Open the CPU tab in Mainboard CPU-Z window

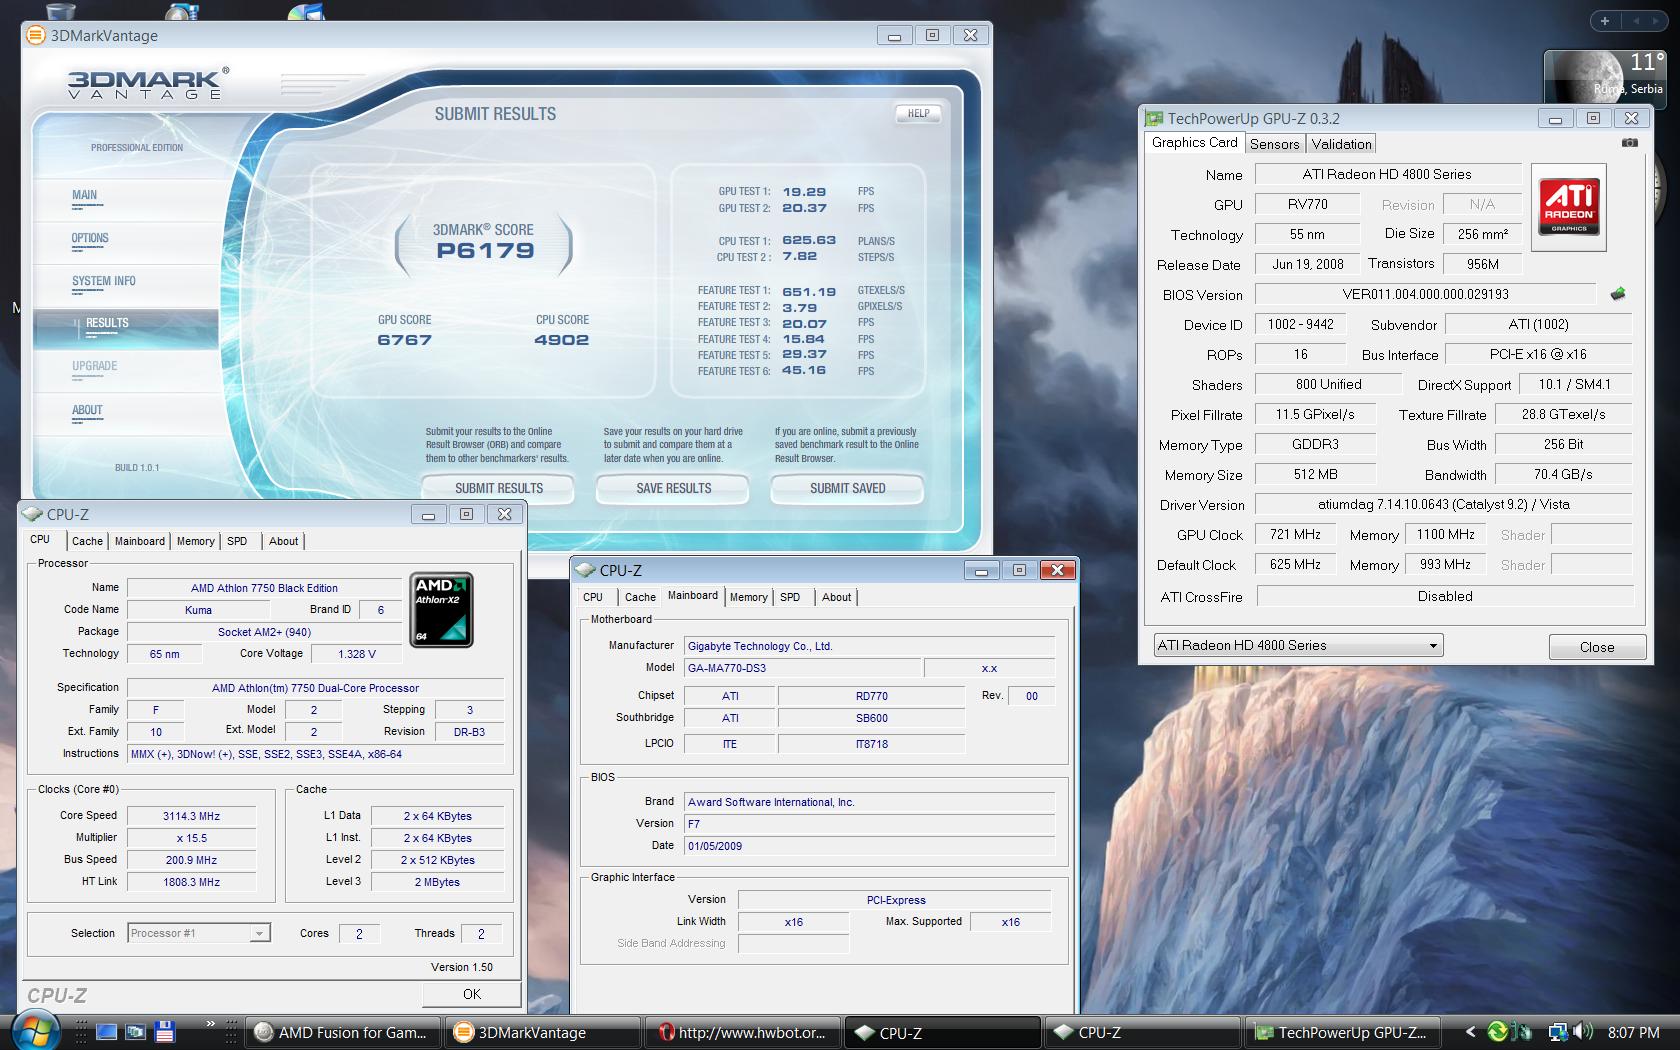593,597
